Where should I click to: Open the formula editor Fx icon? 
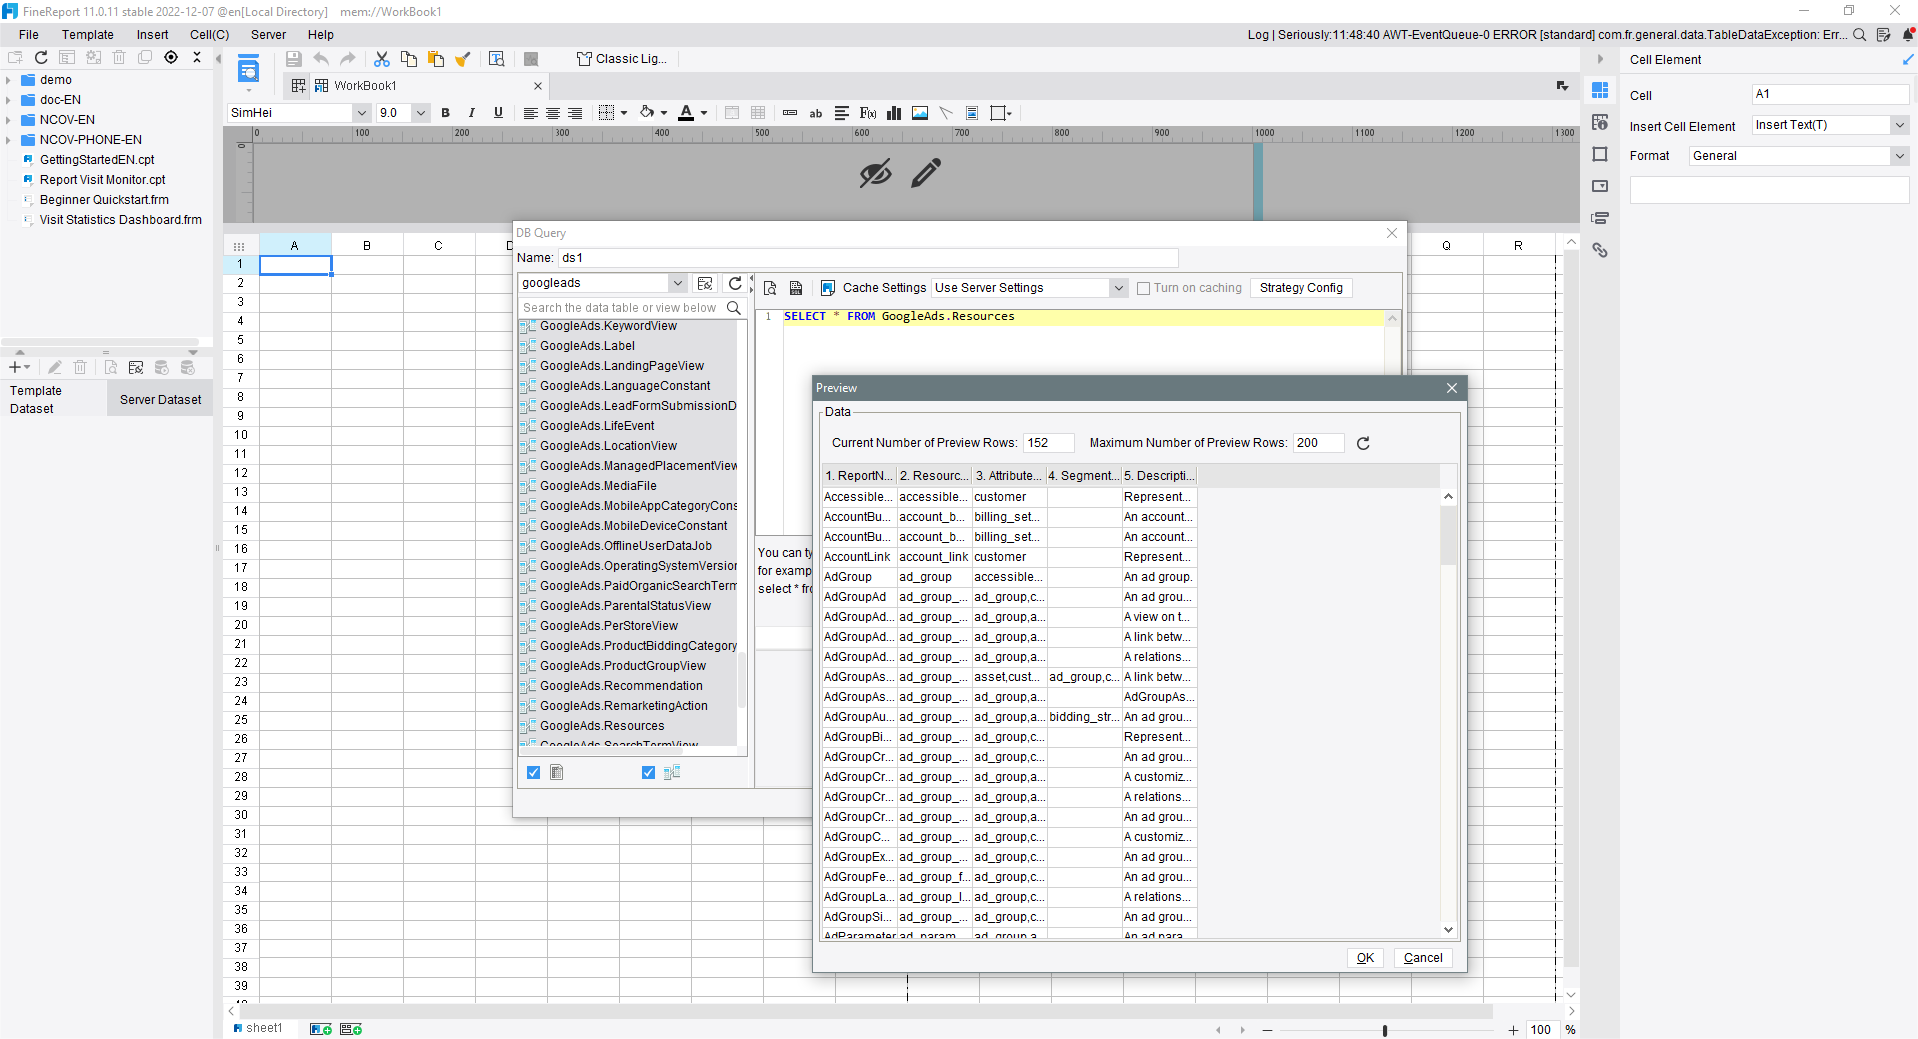tap(867, 113)
